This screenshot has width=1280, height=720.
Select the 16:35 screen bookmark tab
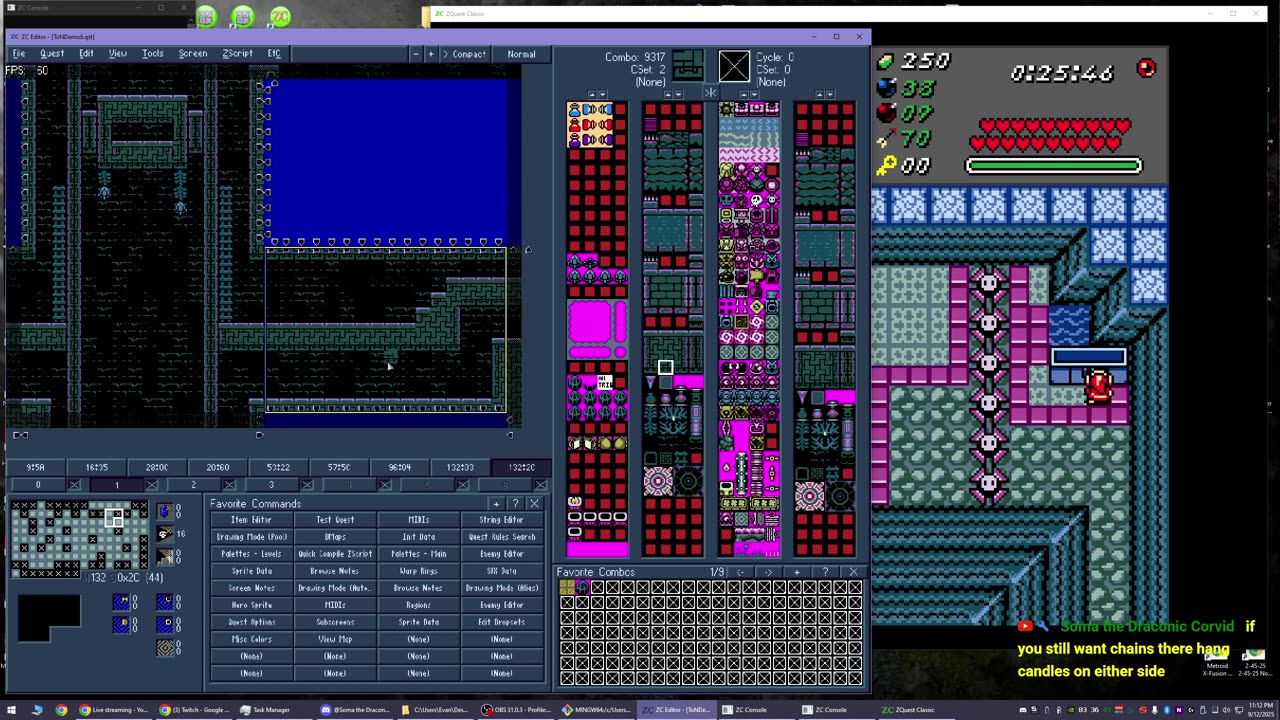click(97, 467)
